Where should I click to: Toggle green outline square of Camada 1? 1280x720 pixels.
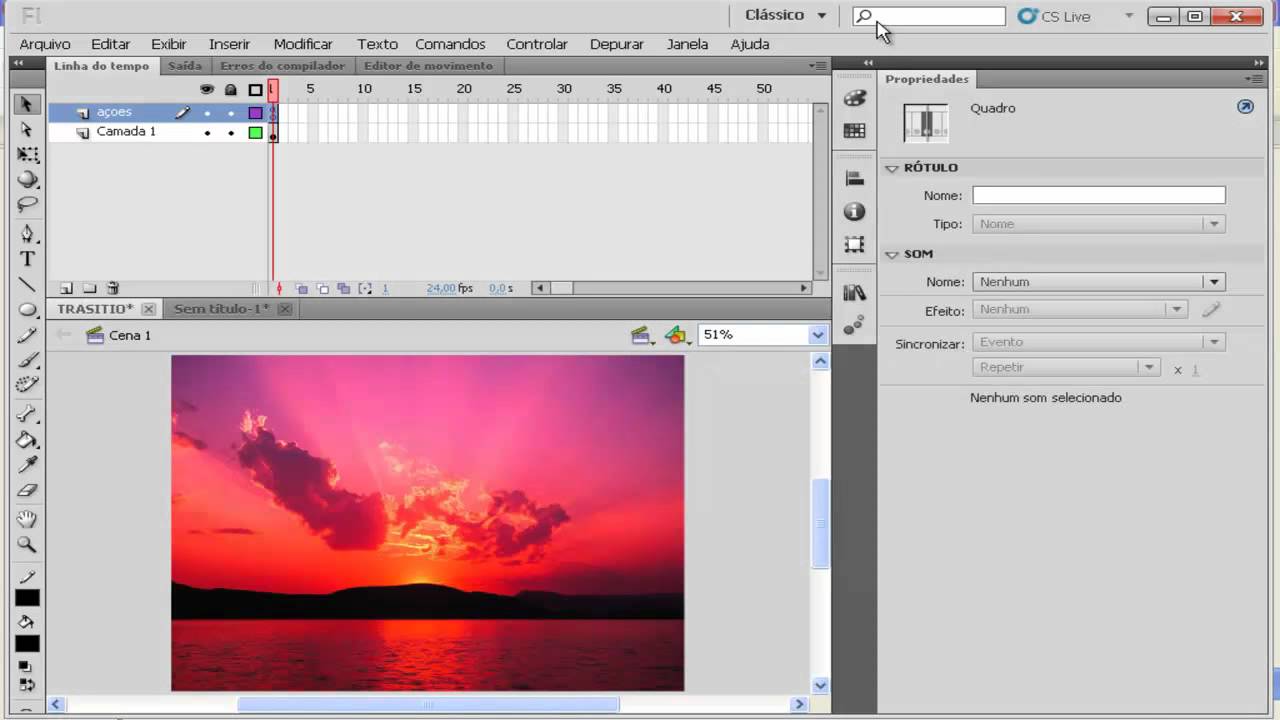(x=255, y=132)
